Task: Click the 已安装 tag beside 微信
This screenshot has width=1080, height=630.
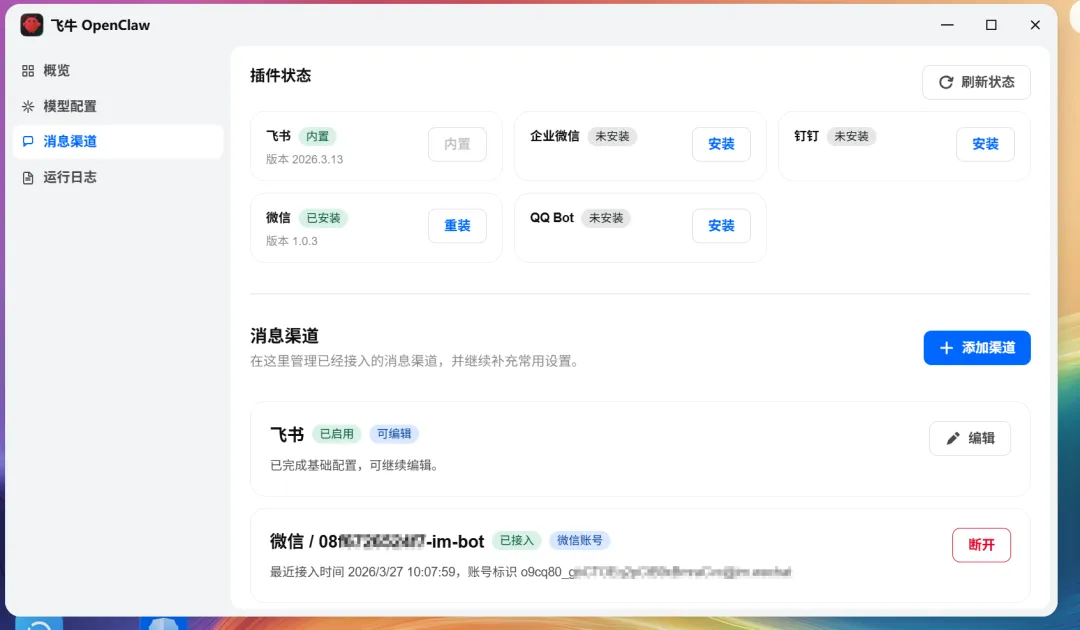Action: (x=324, y=218)
